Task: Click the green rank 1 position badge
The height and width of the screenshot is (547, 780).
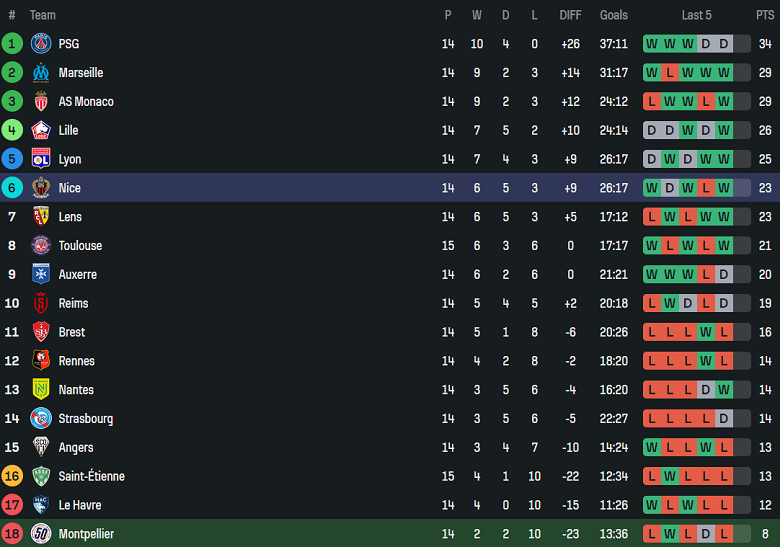Action: pyautogui.click(x=12, y=43)
